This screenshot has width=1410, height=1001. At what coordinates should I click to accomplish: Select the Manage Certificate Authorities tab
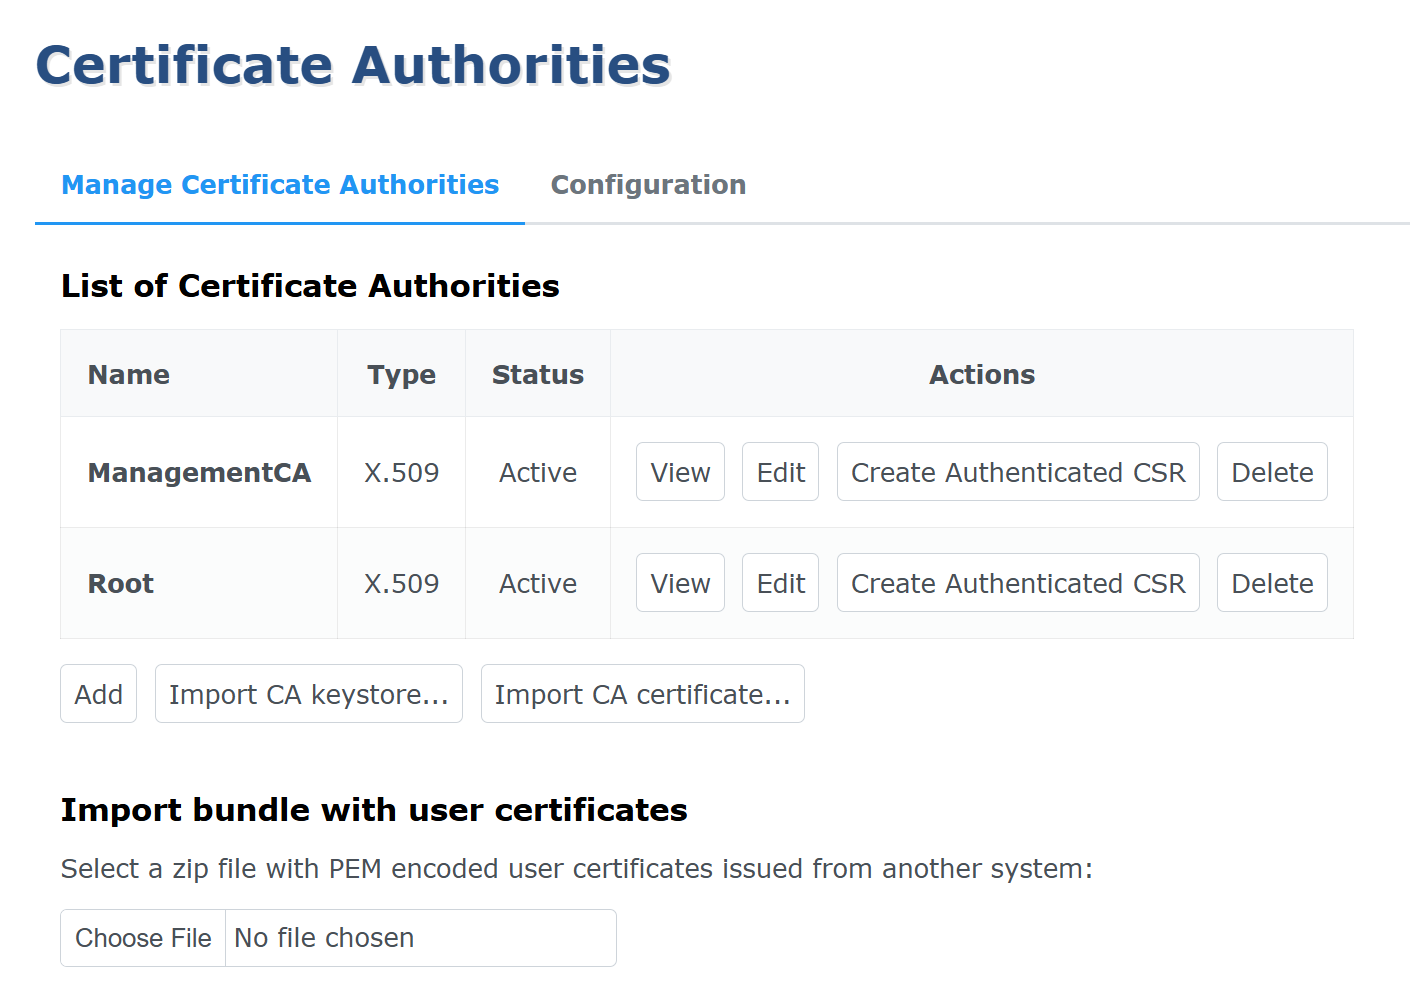[280, 184]
